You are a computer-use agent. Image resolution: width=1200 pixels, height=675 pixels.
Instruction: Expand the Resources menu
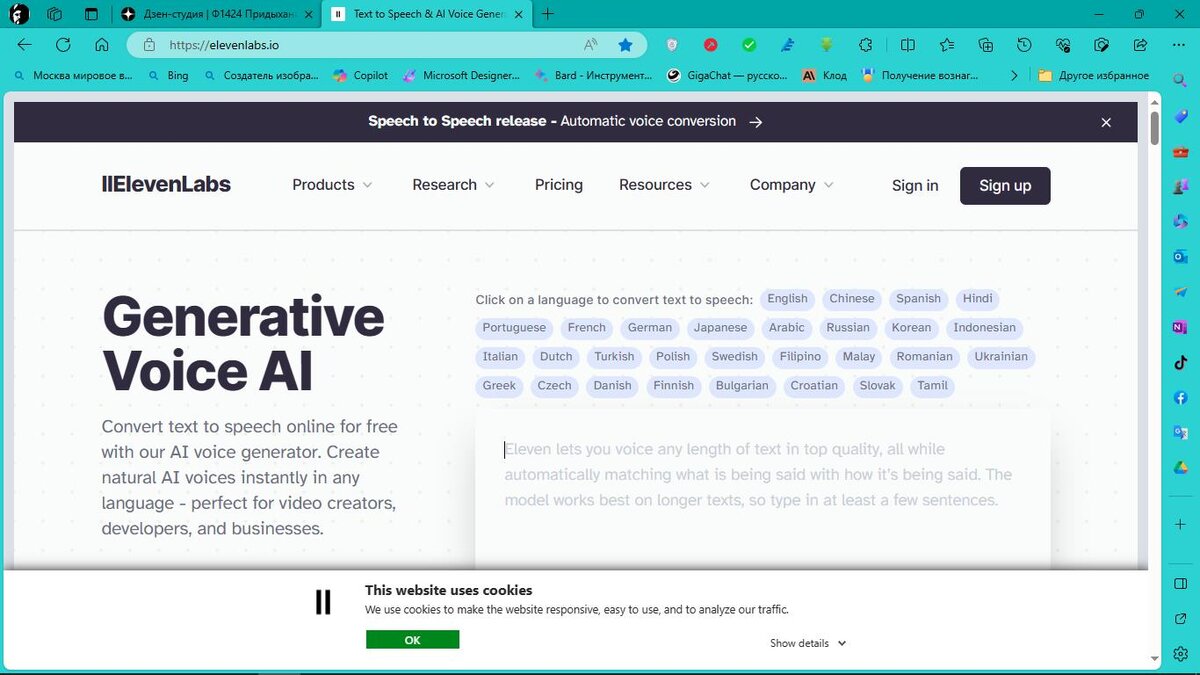coord(664,185)
